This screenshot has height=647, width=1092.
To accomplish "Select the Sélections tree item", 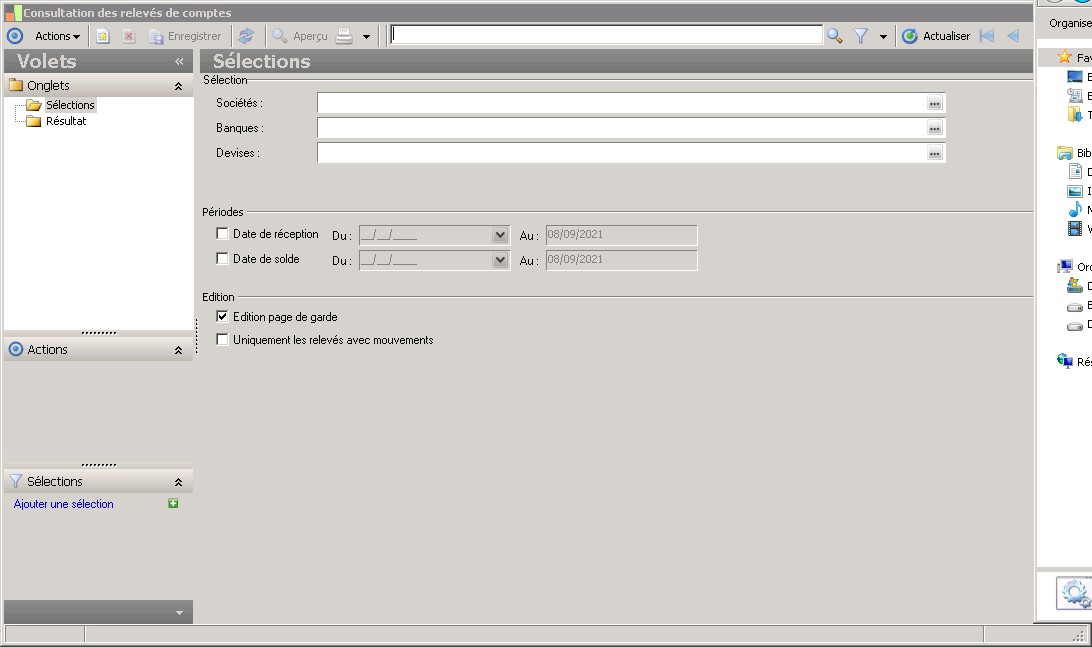I will coord(70,105).
